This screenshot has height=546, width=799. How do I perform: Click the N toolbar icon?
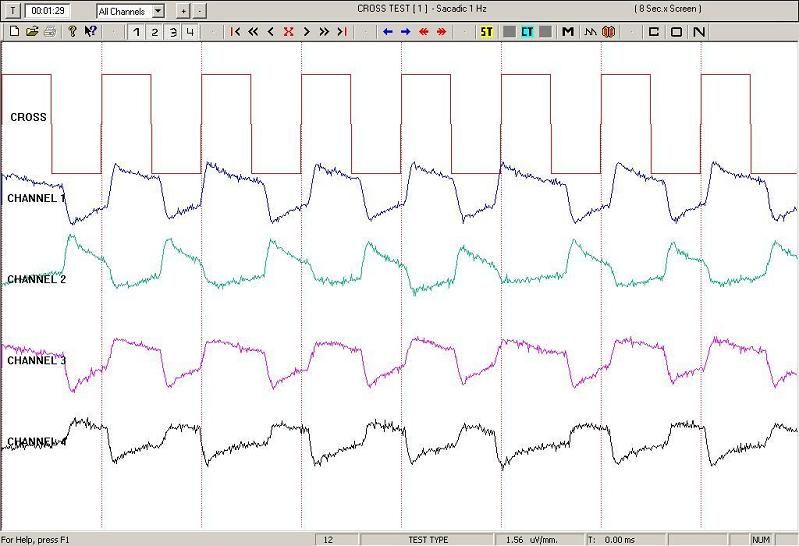(699, 32)
